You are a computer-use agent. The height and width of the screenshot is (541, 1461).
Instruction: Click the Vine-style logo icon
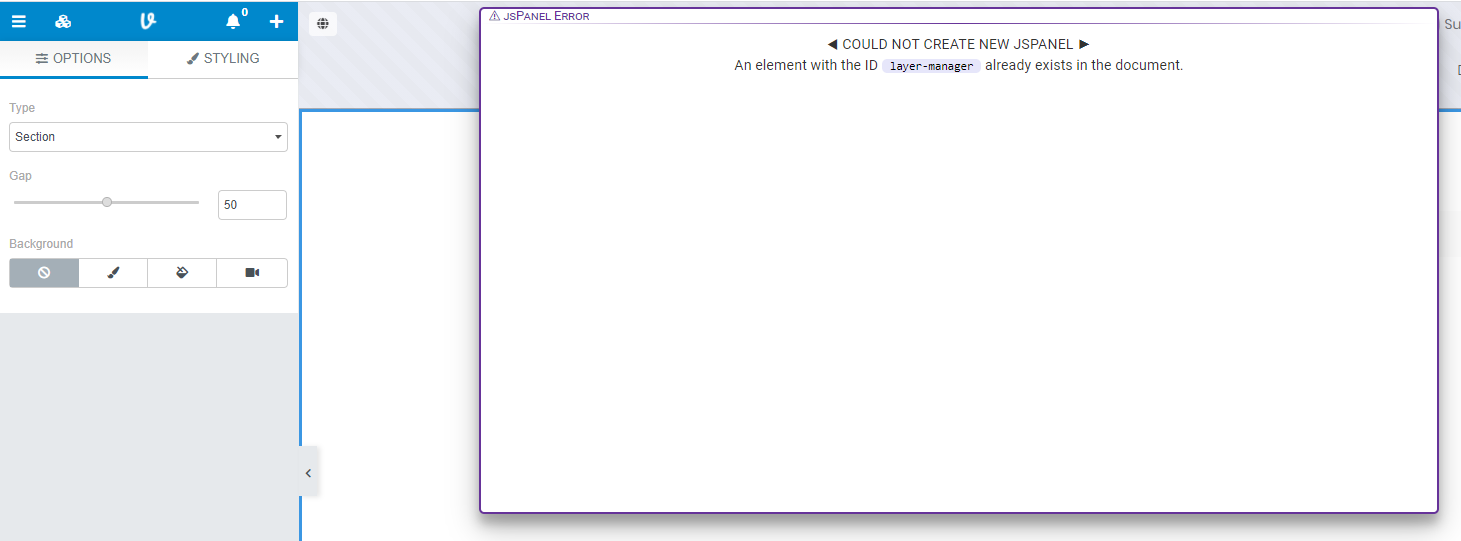[x=148, y=21]
